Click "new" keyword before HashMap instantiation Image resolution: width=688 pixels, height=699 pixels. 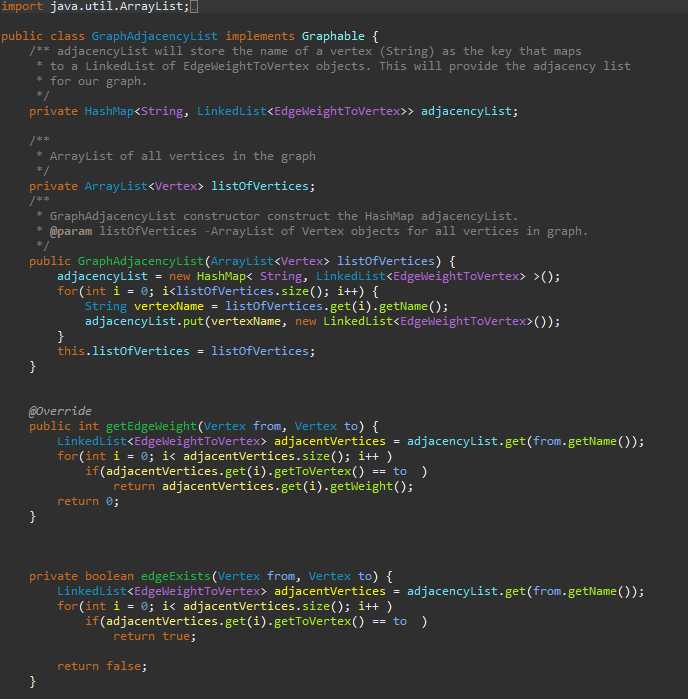(x=179, y=276)
